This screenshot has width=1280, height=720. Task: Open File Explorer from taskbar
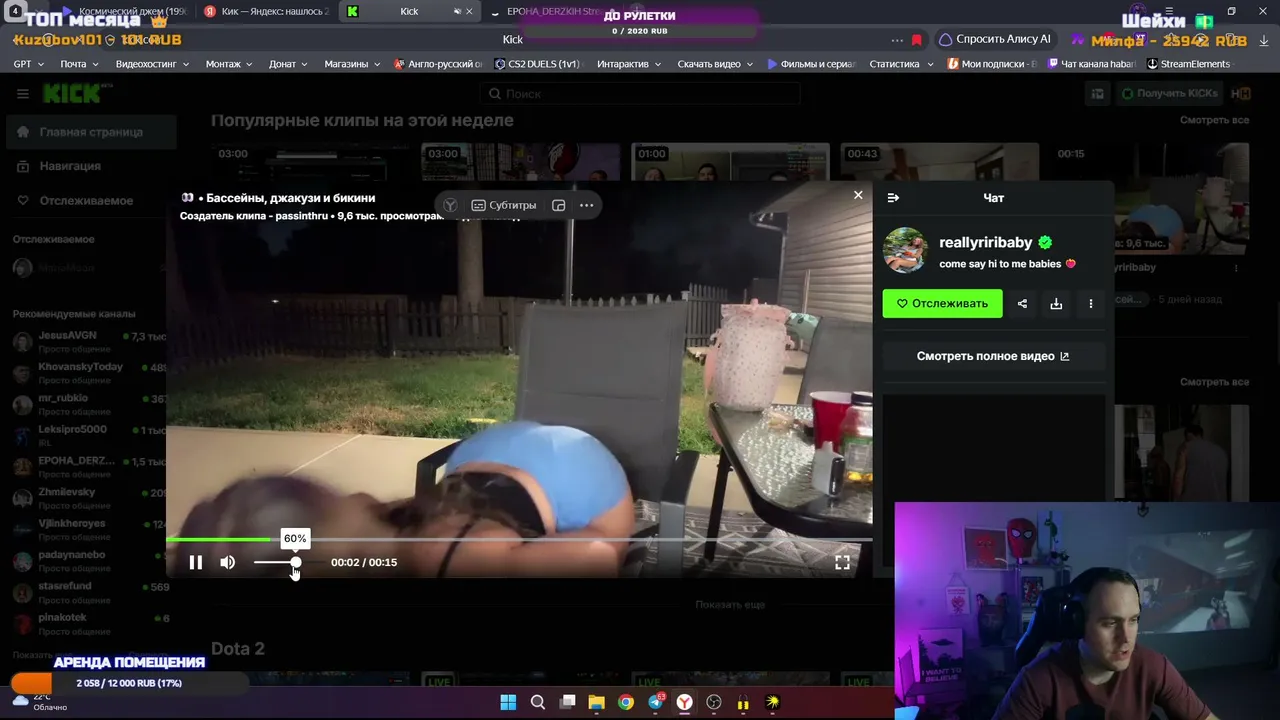[596, 702]
